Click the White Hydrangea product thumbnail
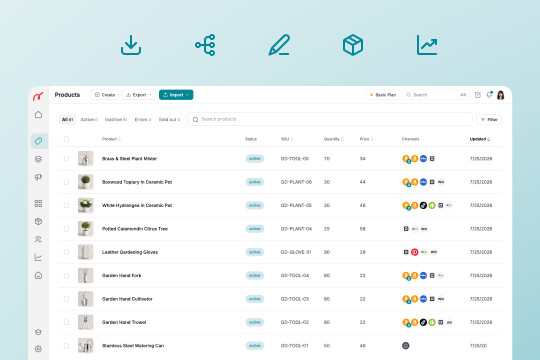 (x=85, y=205)
